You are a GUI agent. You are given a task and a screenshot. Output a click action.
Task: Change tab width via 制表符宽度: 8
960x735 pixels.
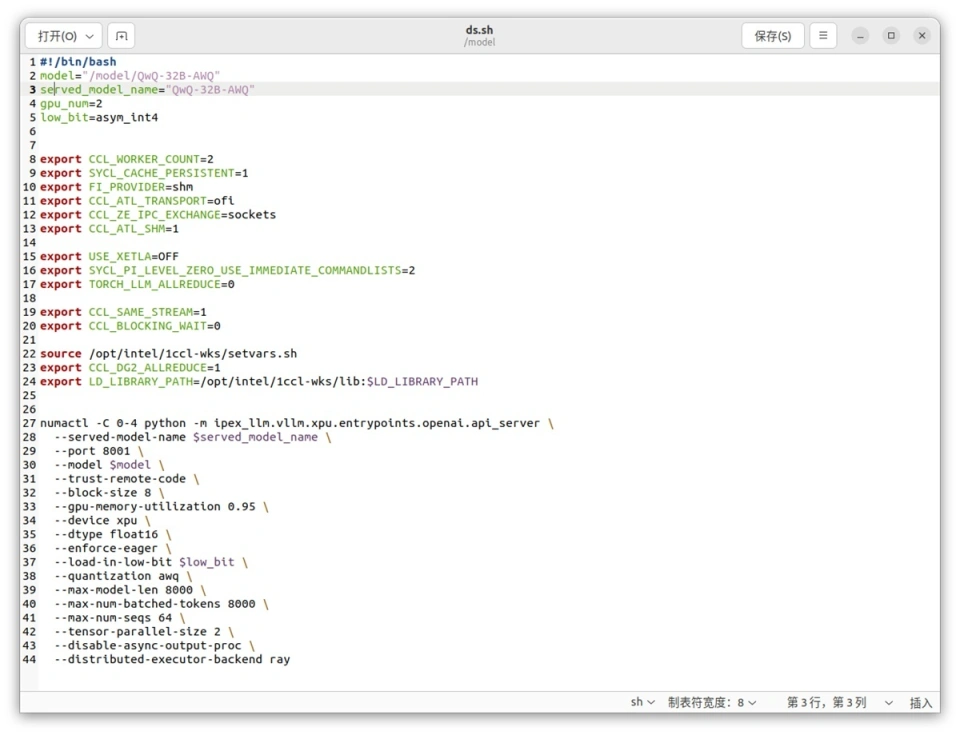[711, 702]
